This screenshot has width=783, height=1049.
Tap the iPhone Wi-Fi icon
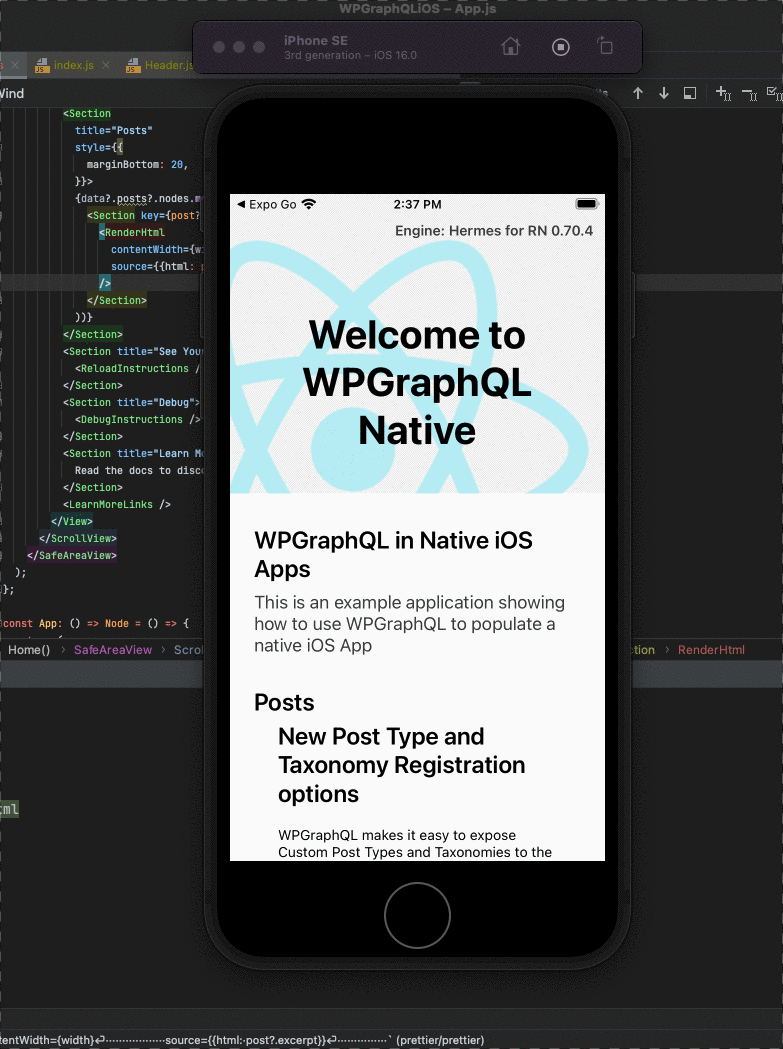[309, 204]
